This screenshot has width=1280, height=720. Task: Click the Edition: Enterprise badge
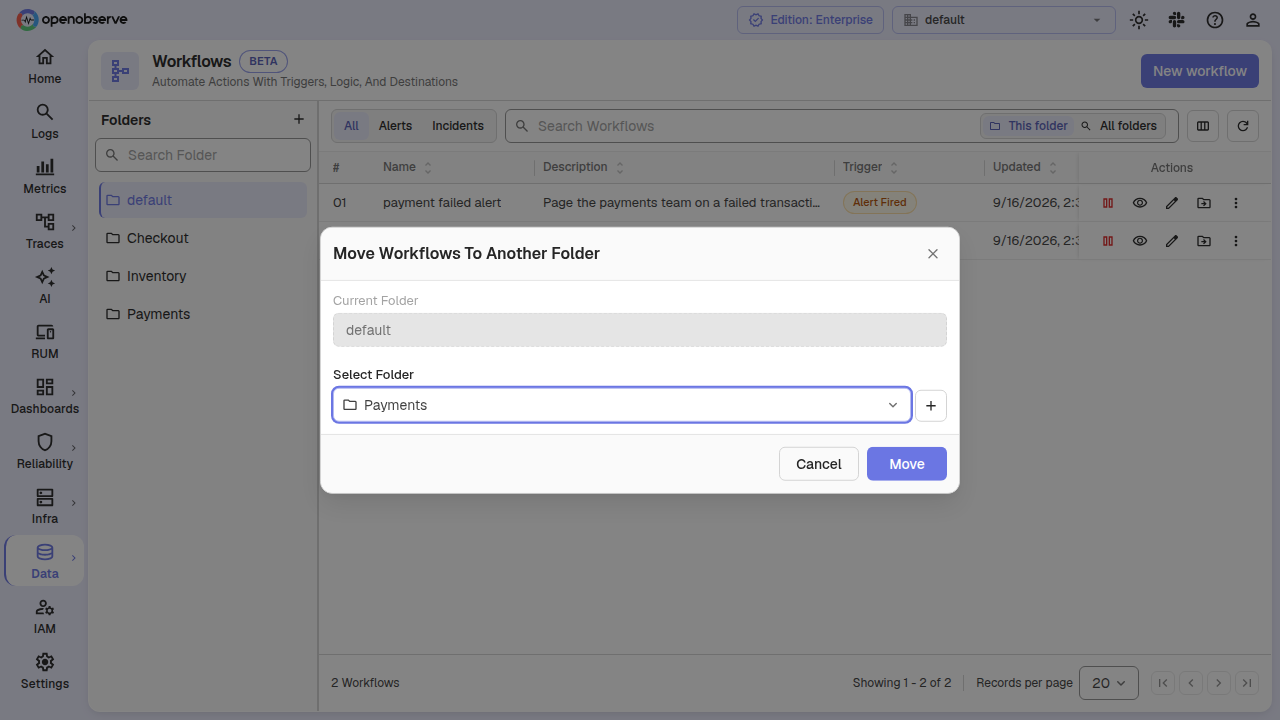(811, 20)
